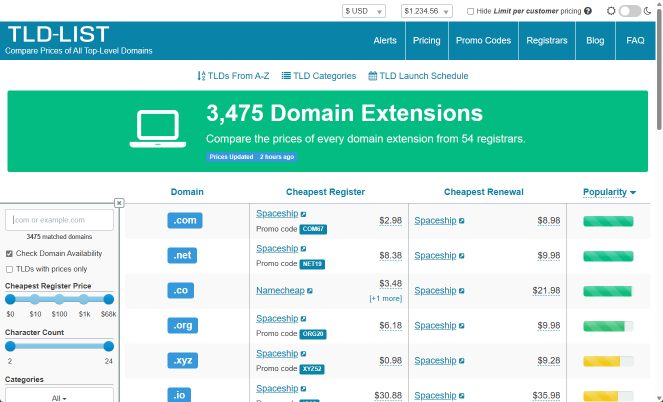
Task: Enable TLDs with prices only checkbox
Action: (9, 269)
